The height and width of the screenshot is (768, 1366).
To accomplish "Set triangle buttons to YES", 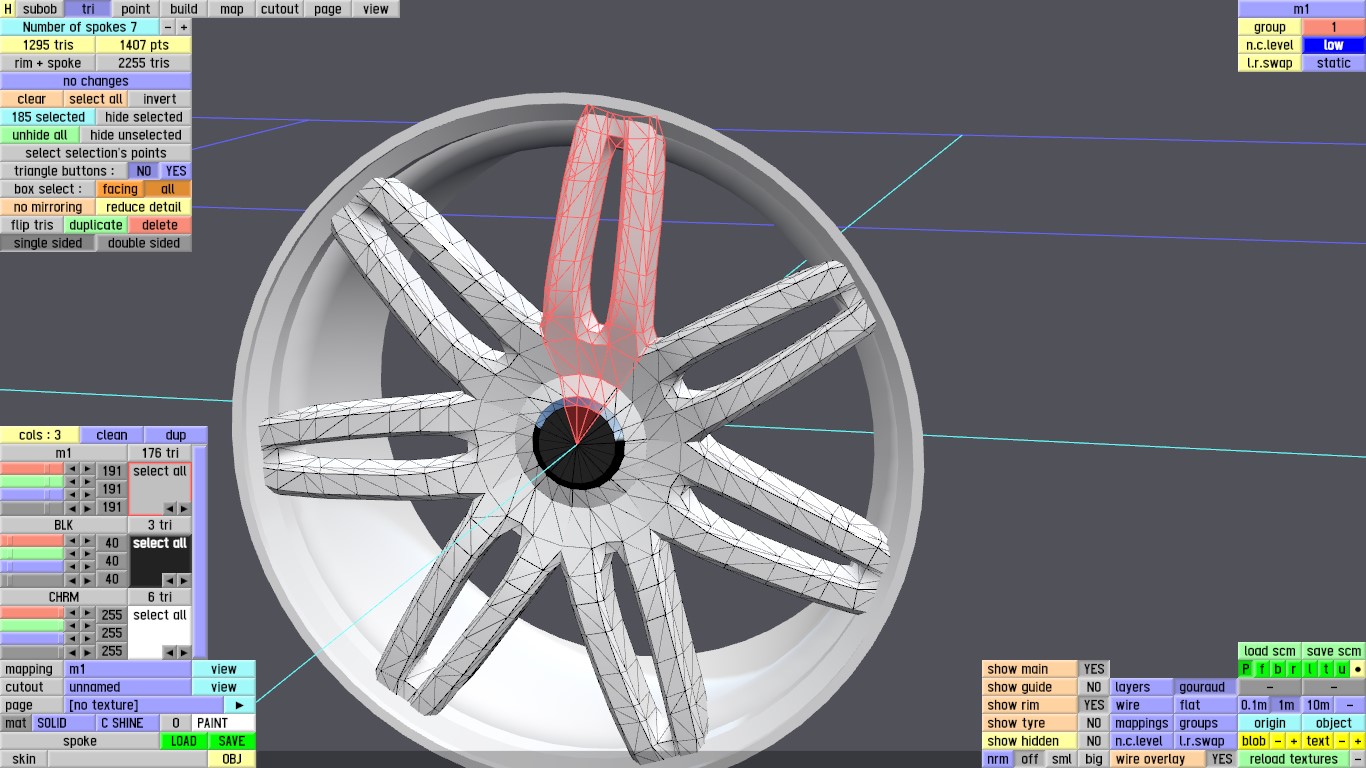I will pyautogui.click(x=176, y=171).
